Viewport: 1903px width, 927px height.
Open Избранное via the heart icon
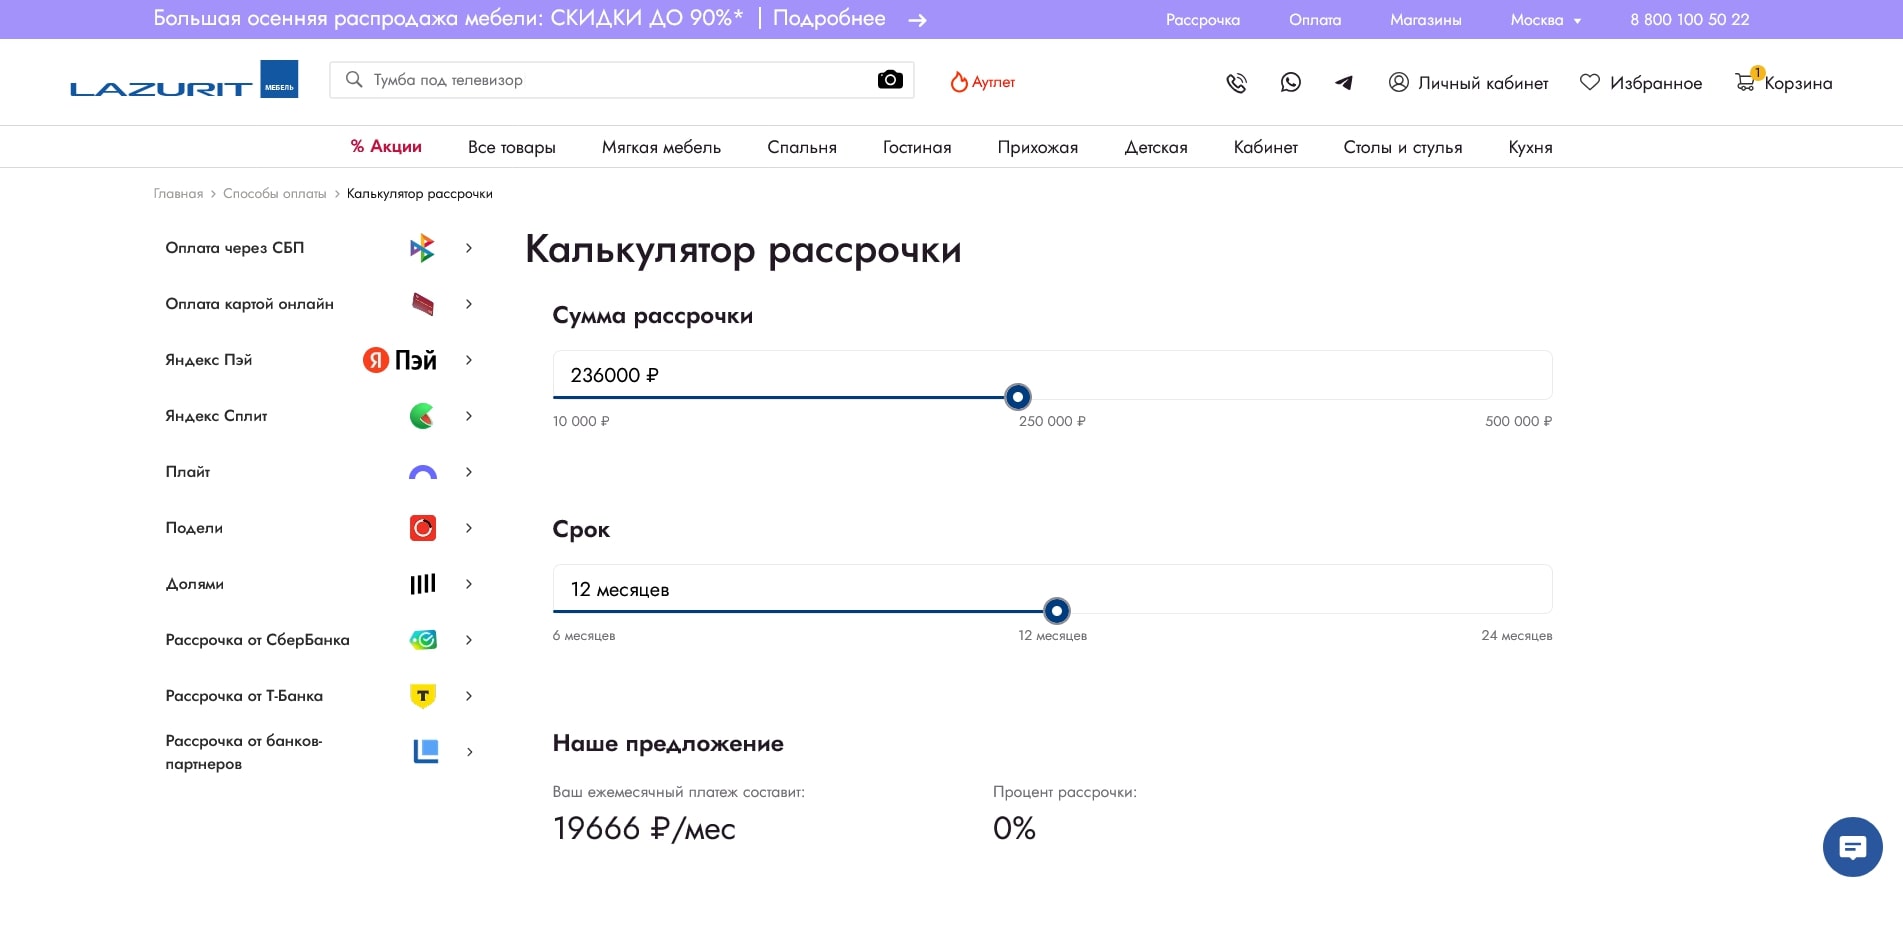(1589, 82)
